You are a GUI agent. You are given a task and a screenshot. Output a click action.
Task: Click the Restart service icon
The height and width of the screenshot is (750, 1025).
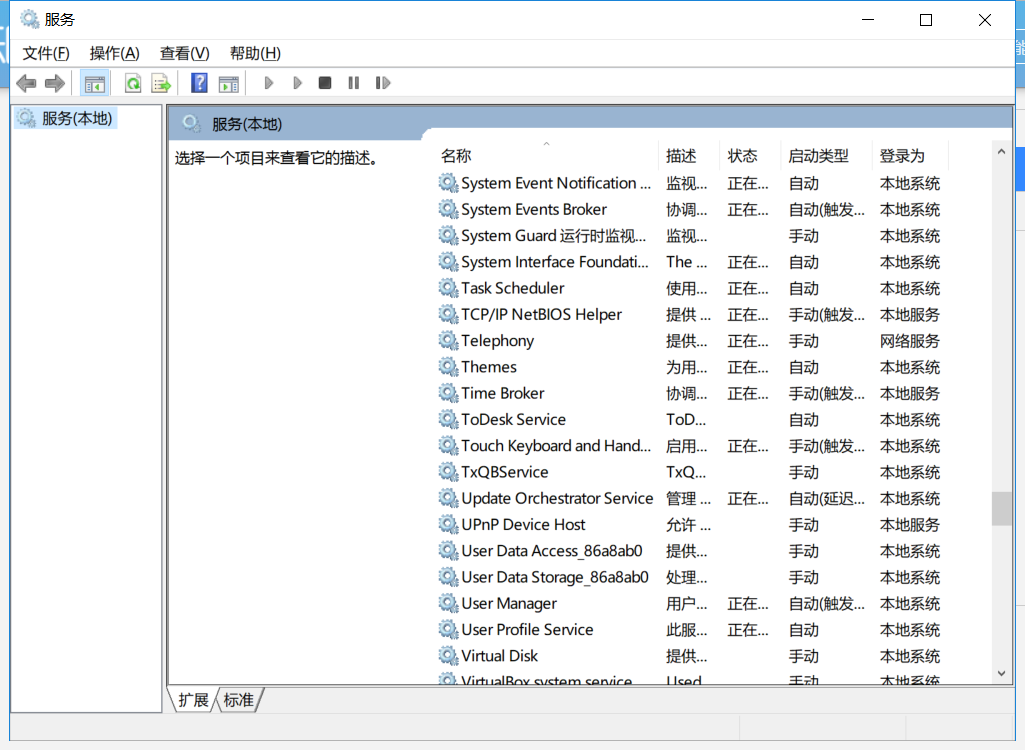pos(382,83)
